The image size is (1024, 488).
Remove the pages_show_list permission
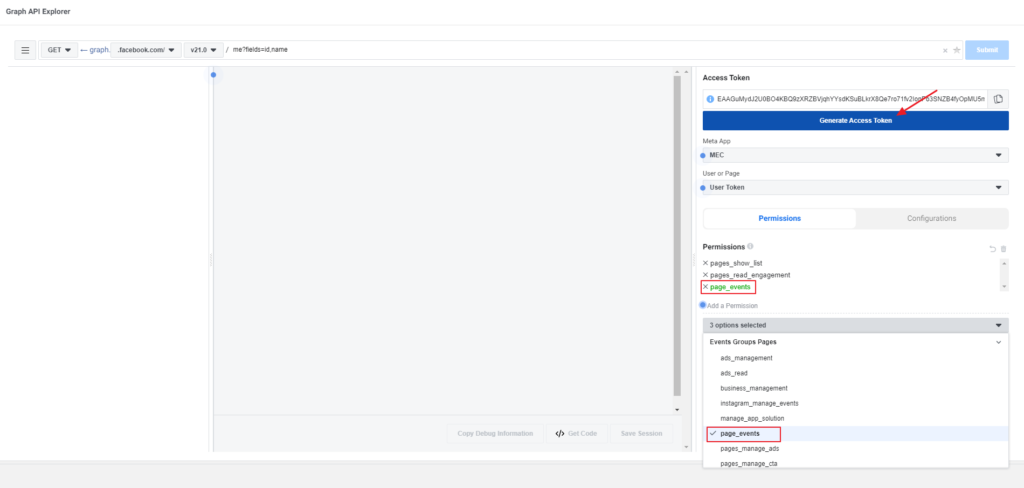pos(705,263)
